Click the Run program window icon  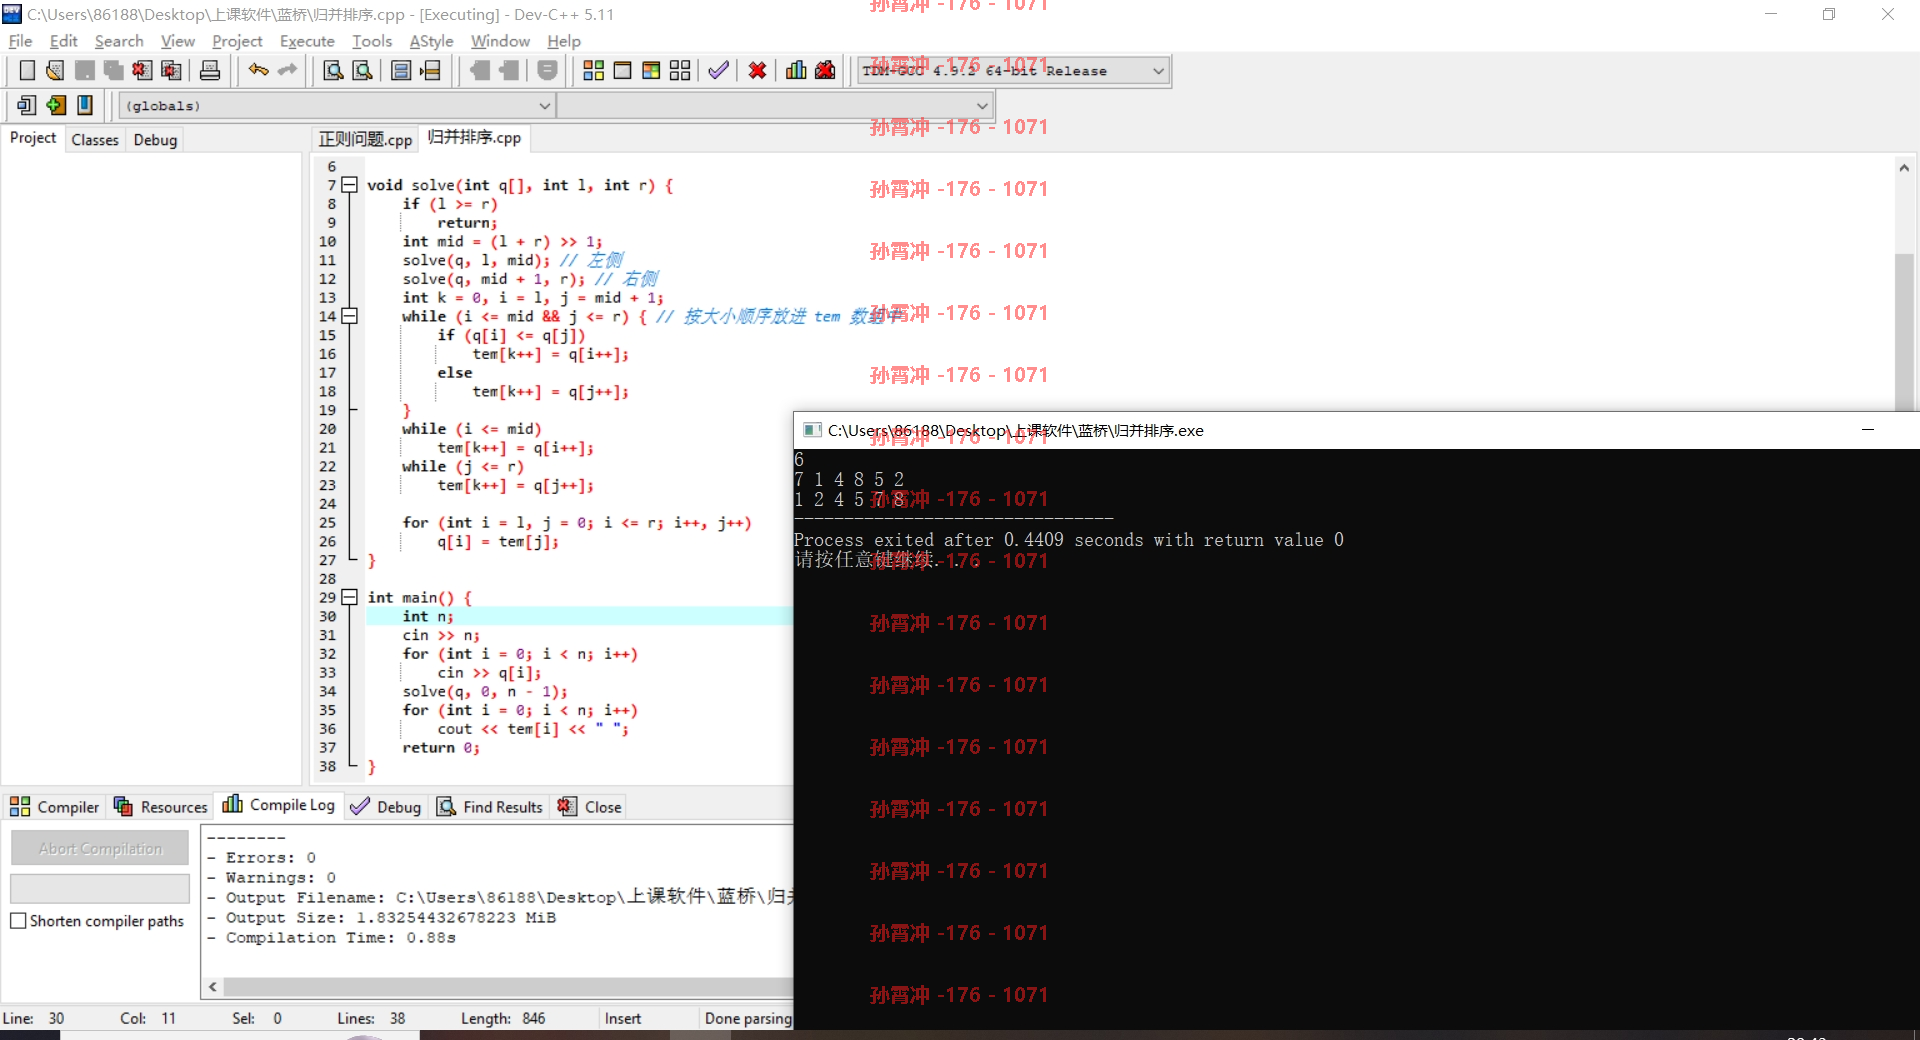click(622, 70)
